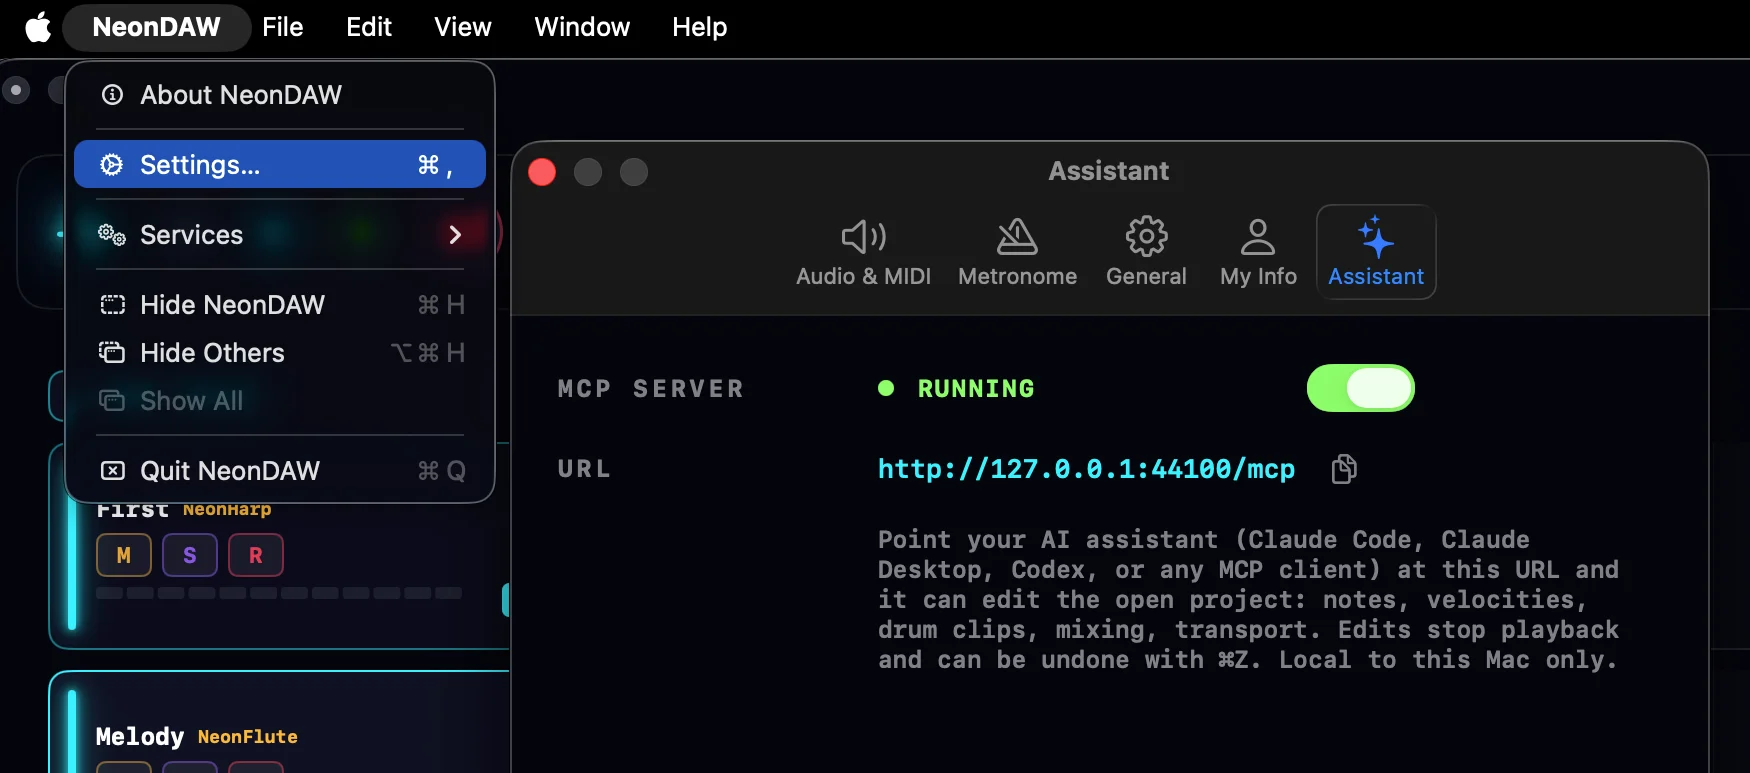1750x773 pixels.
Task: Mute the First NeonHarp track
Action: coord(124,555)
